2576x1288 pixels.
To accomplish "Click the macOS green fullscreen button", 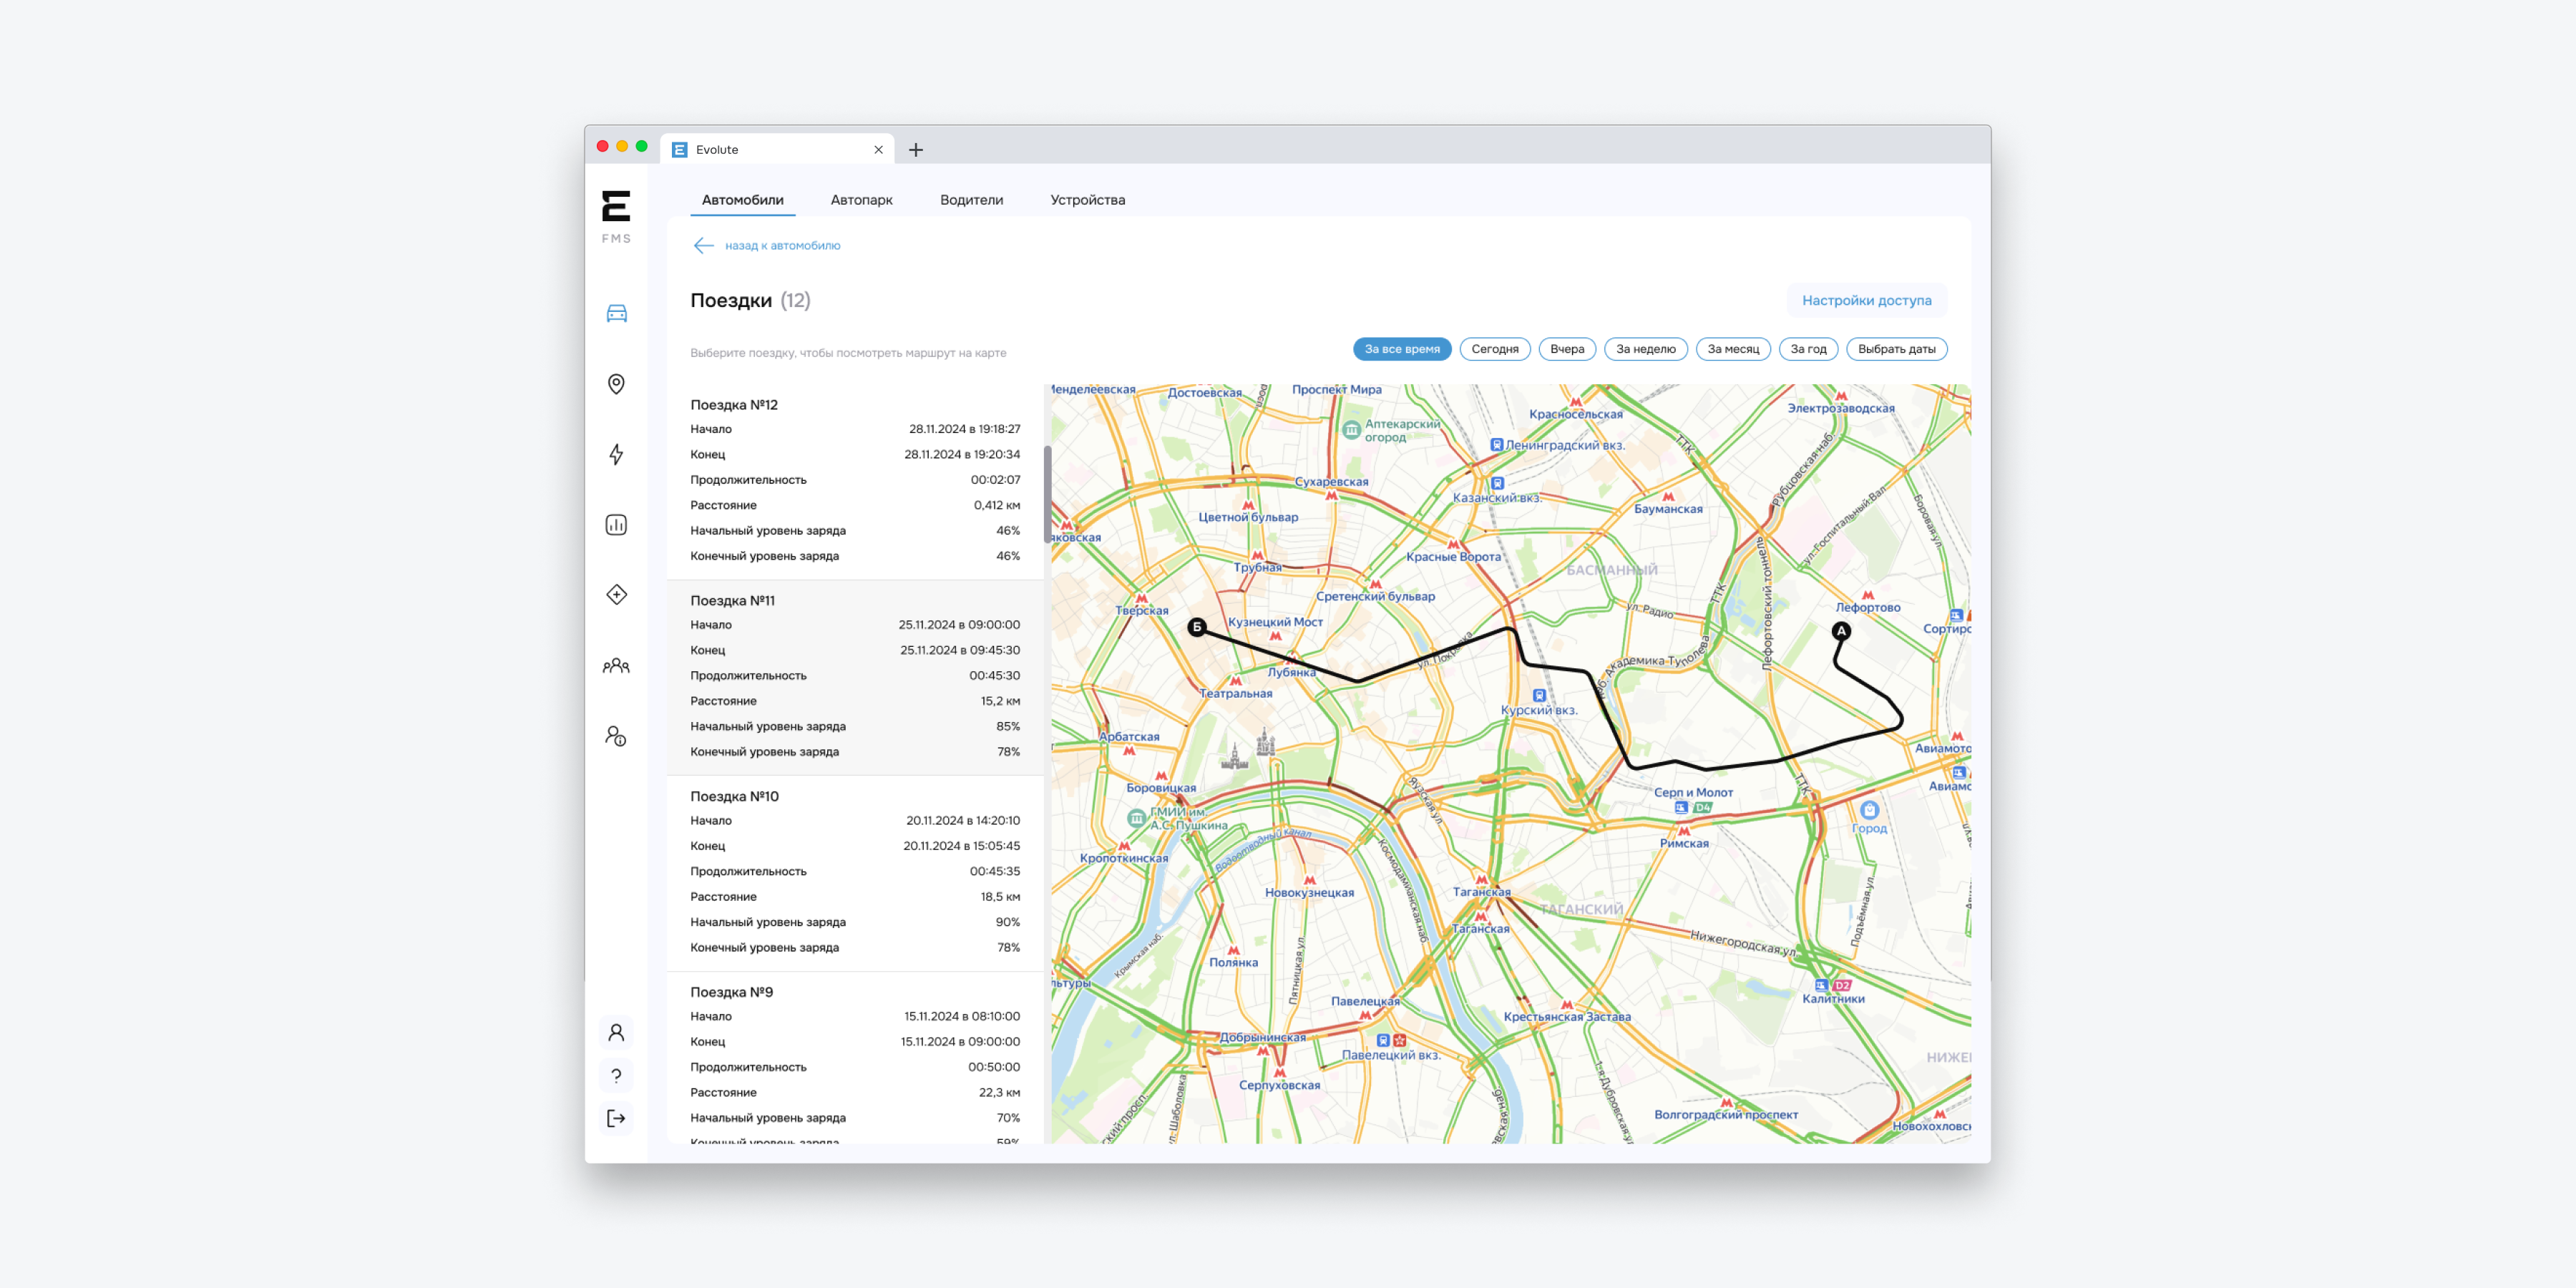I will 642,146.
